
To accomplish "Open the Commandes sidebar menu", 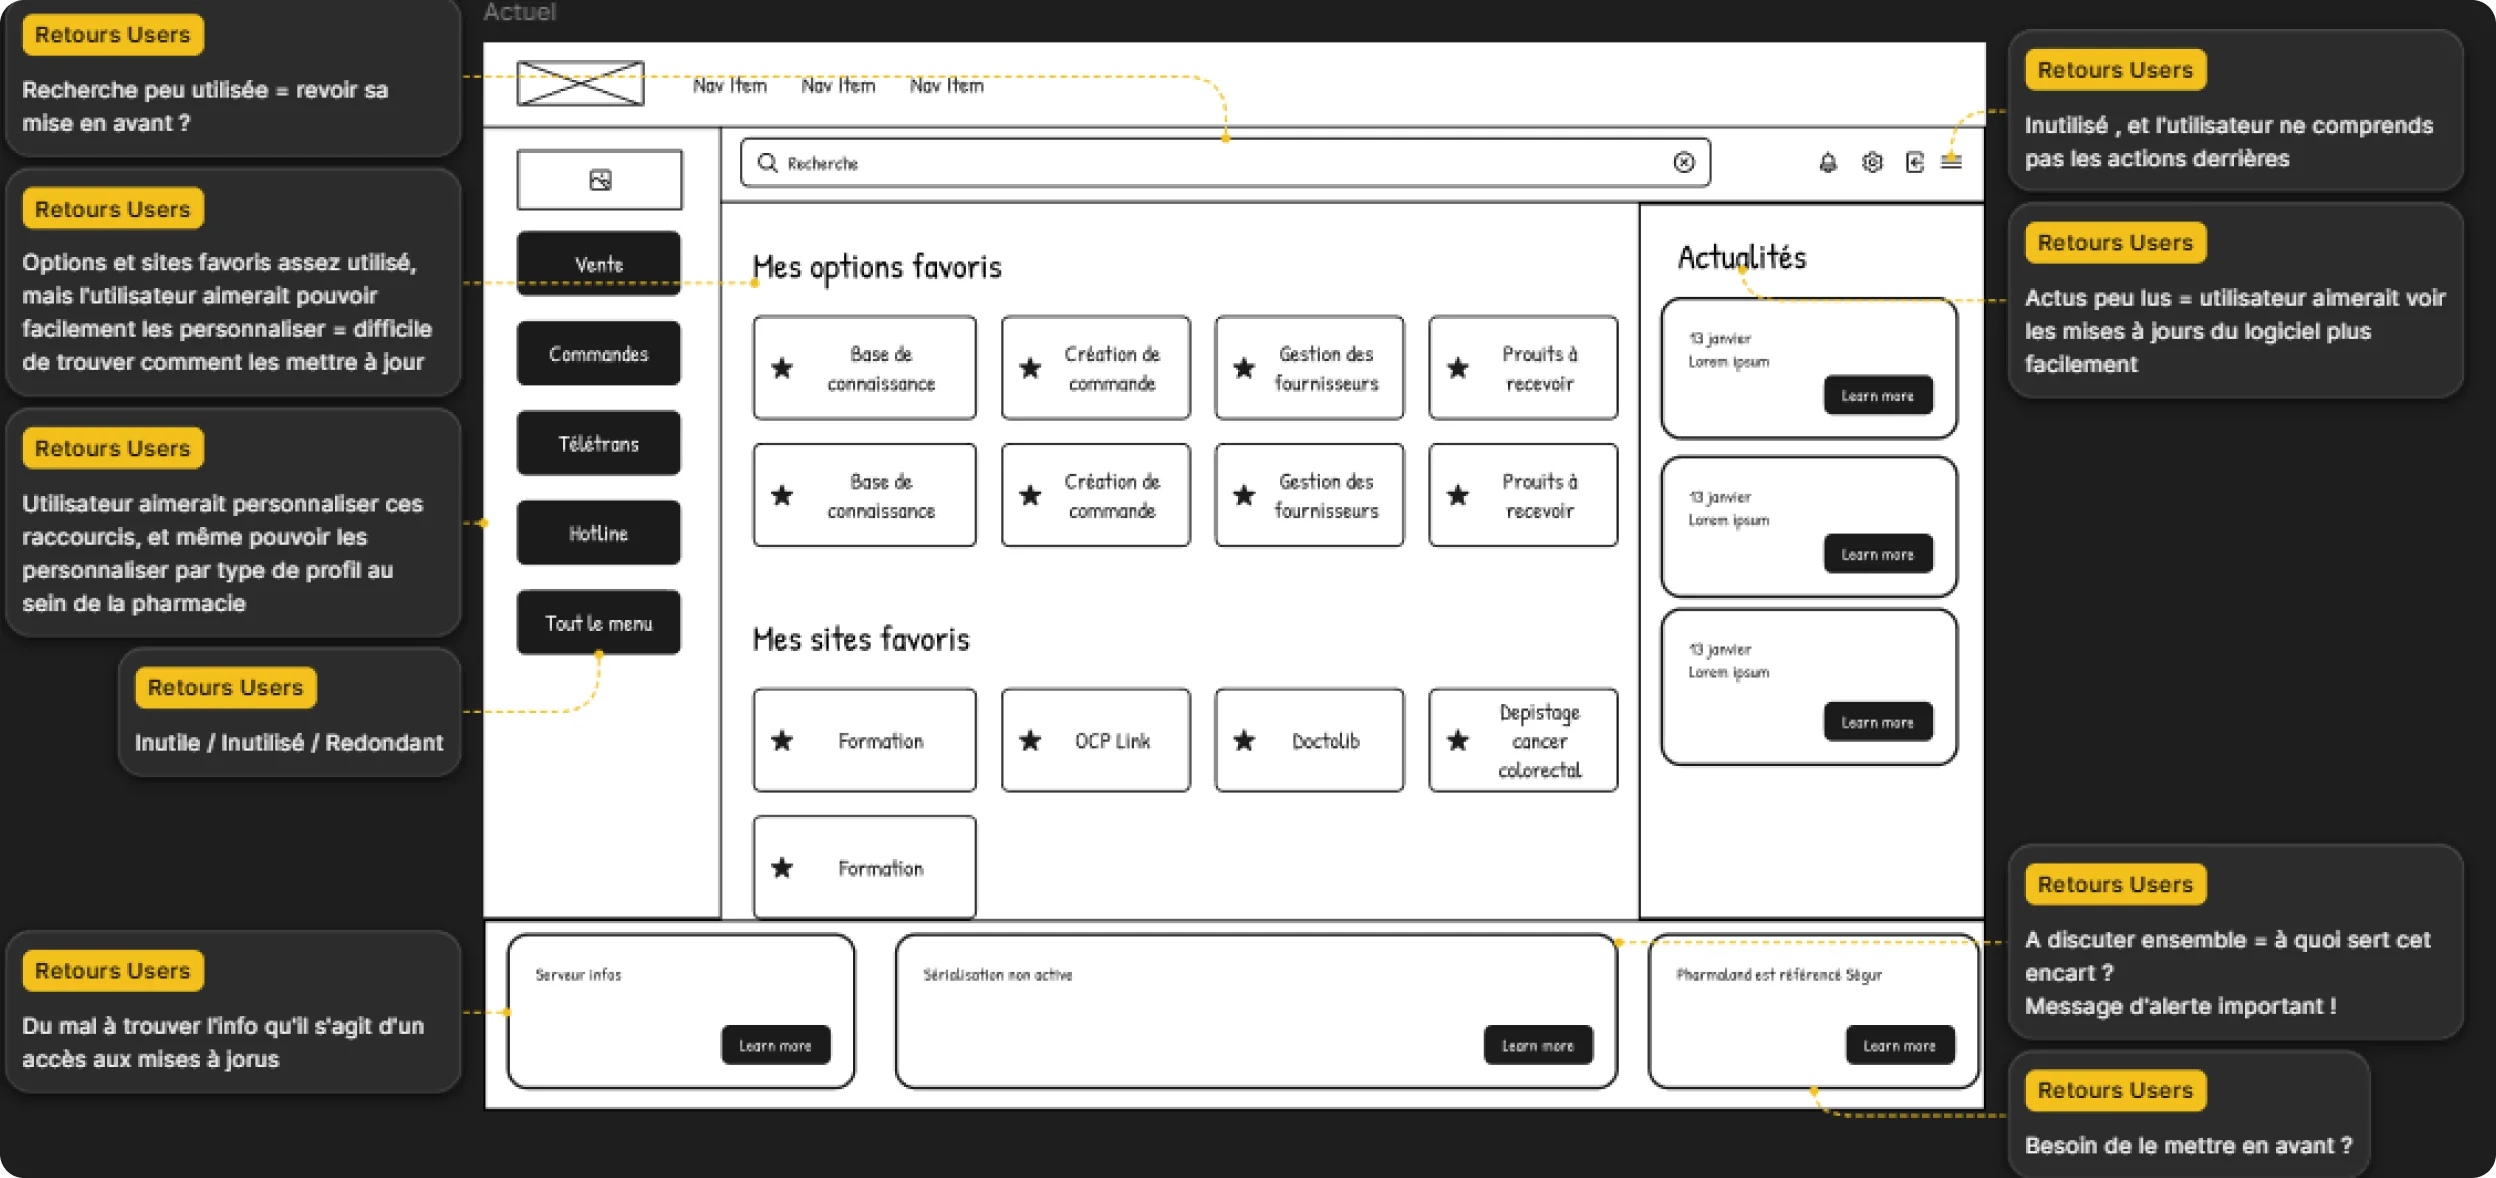I will tap(598, 354).
